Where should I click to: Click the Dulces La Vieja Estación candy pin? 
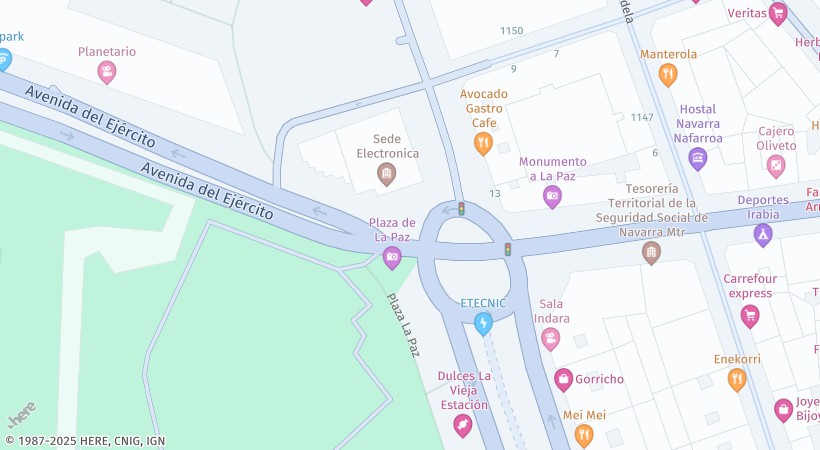click(463, 426)
